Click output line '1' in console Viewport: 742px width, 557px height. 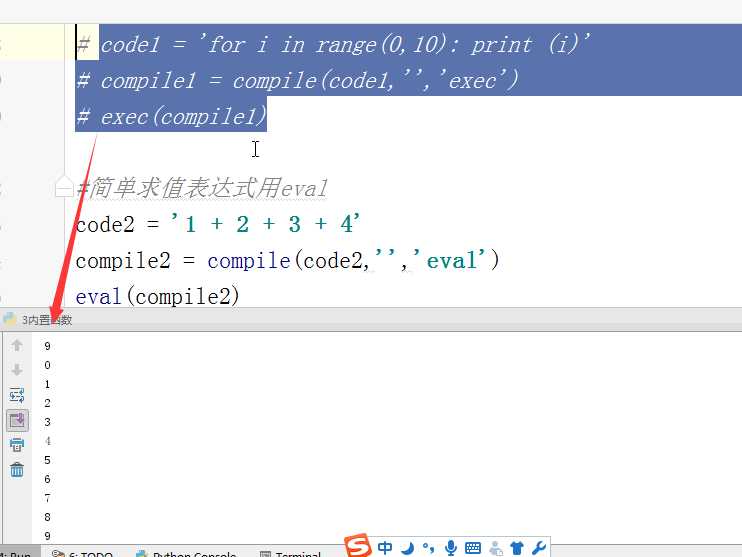click(x=47, y=384)
